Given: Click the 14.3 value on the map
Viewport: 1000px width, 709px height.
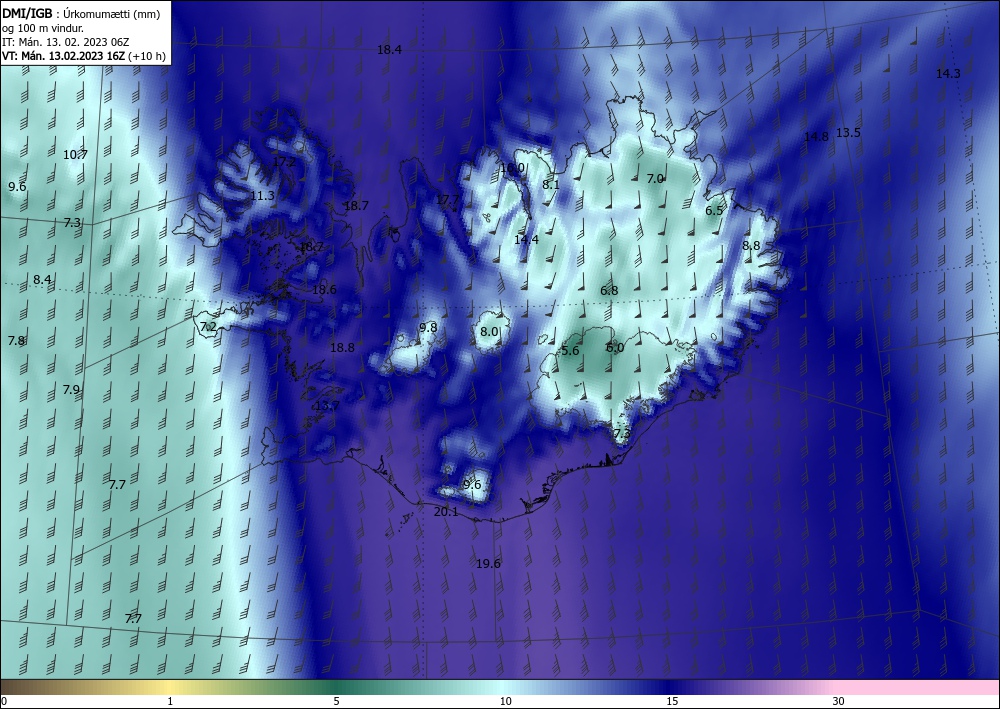Looking at the screenshot, I should point(948,73).
